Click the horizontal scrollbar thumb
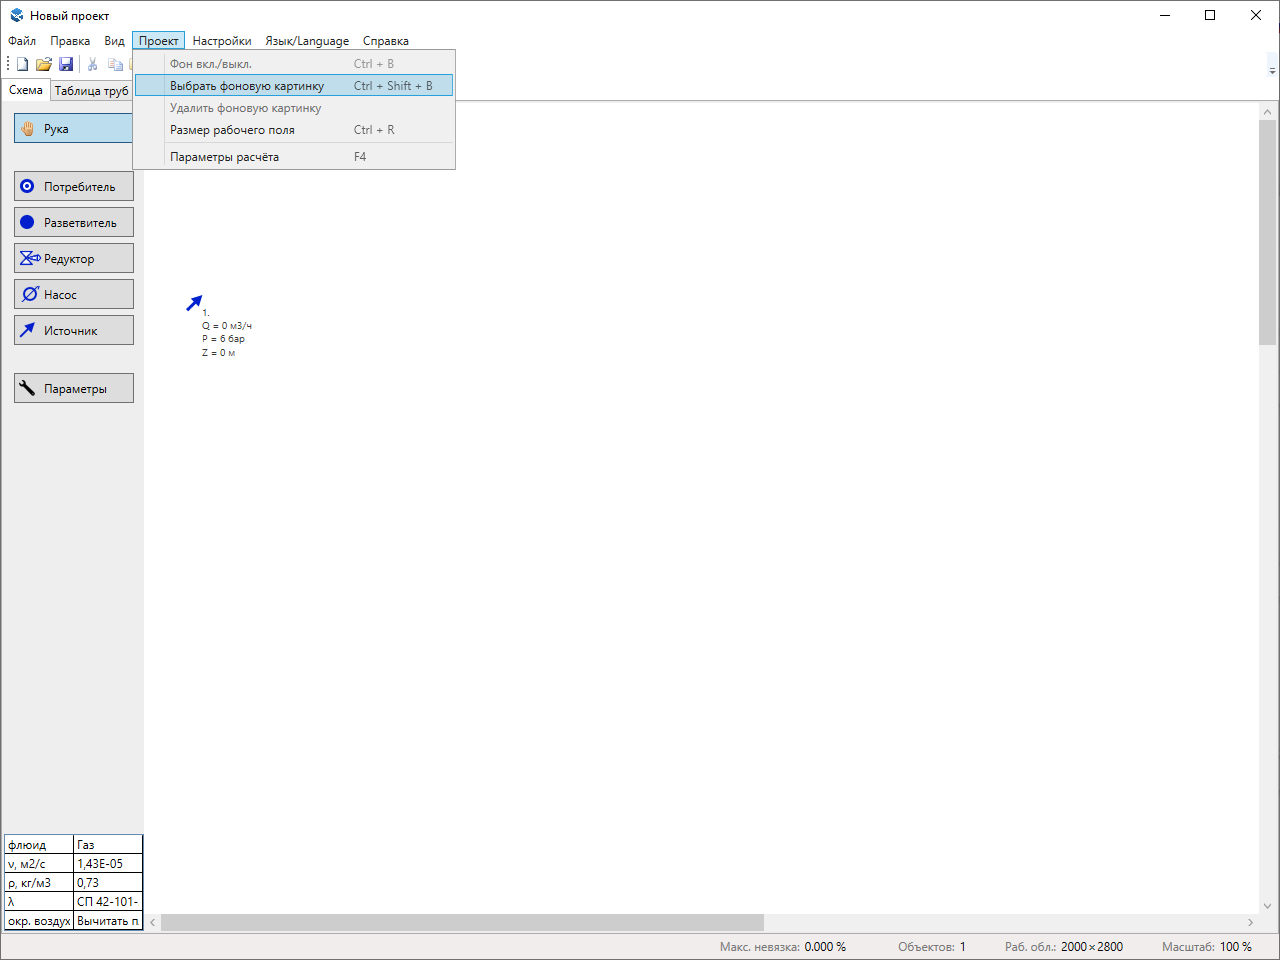Viewport: 1280px width, 960px height. point(462,922)
